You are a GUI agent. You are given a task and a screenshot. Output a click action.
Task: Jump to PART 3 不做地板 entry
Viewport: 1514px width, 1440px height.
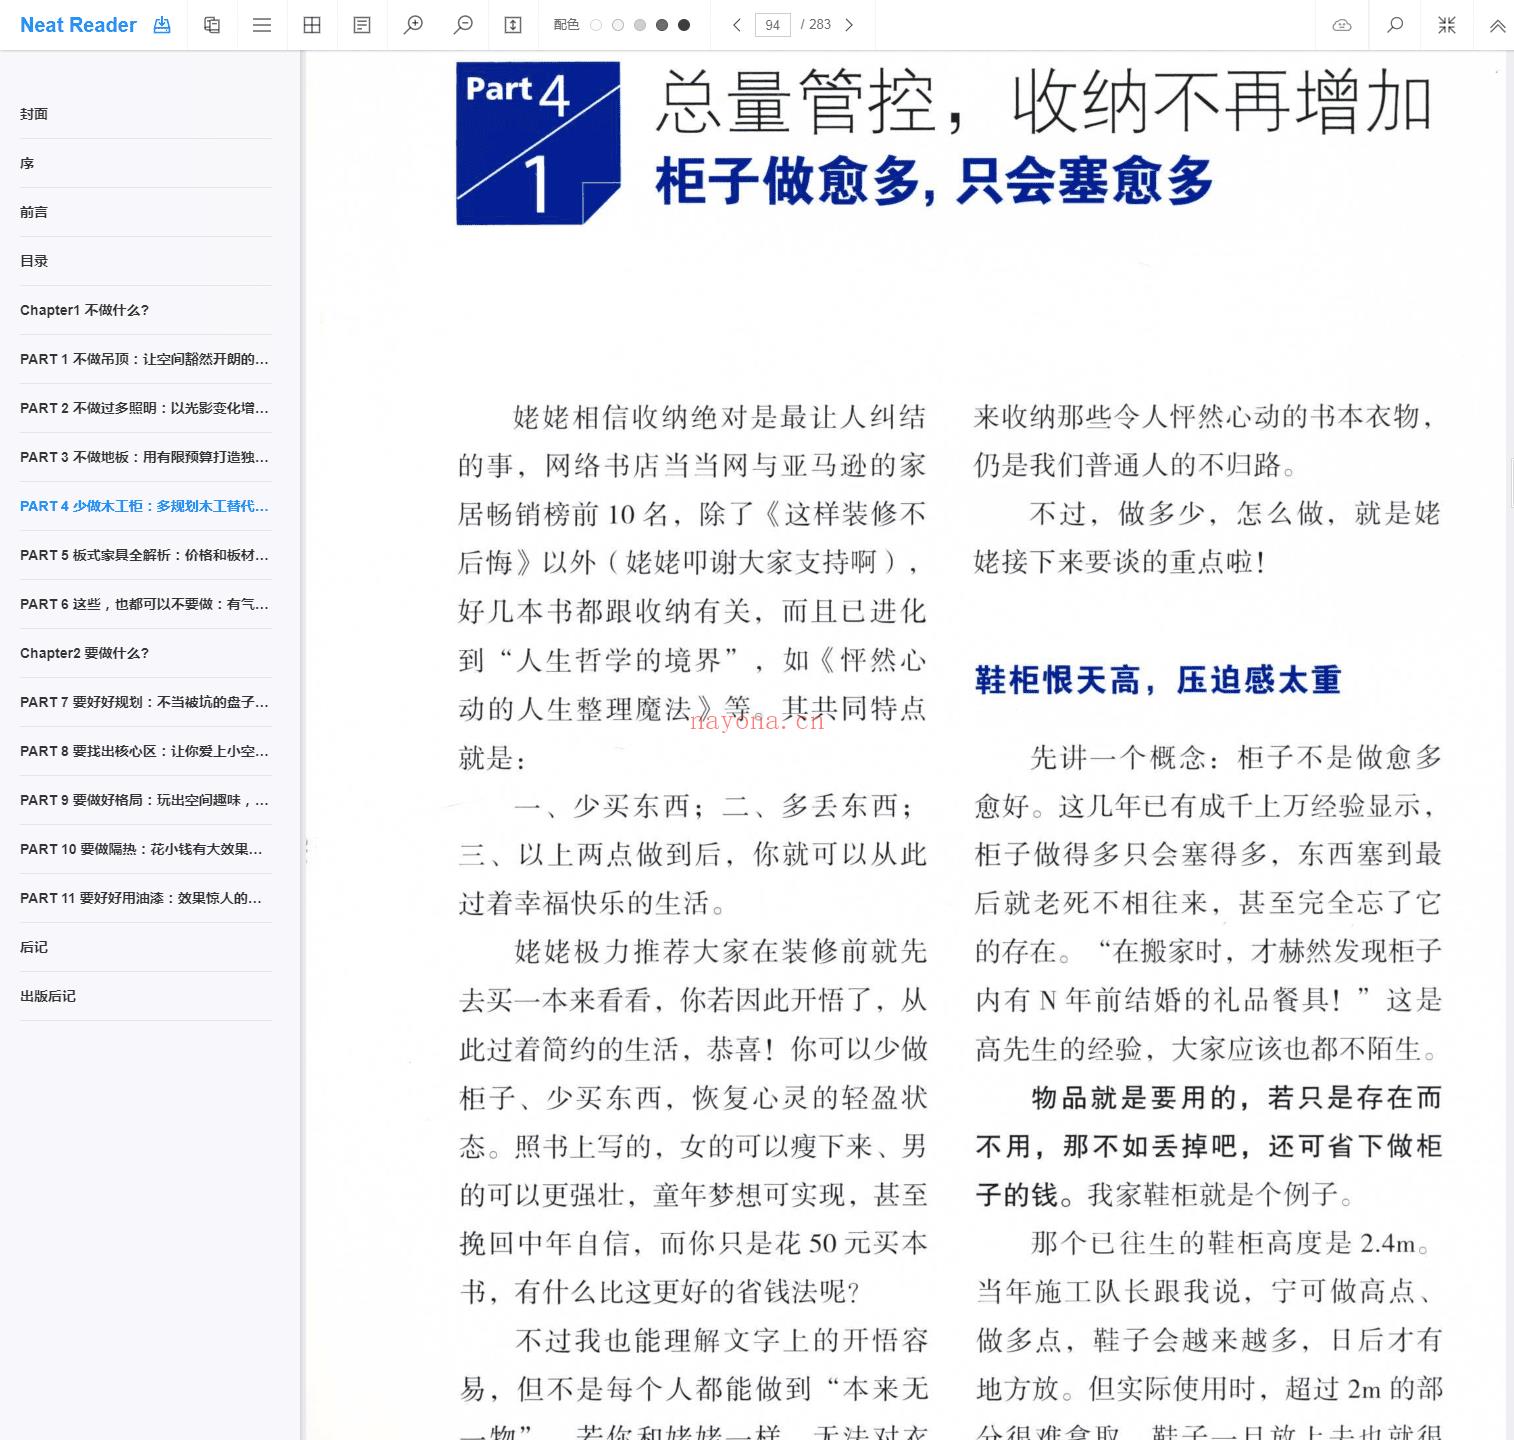(146, 457)
